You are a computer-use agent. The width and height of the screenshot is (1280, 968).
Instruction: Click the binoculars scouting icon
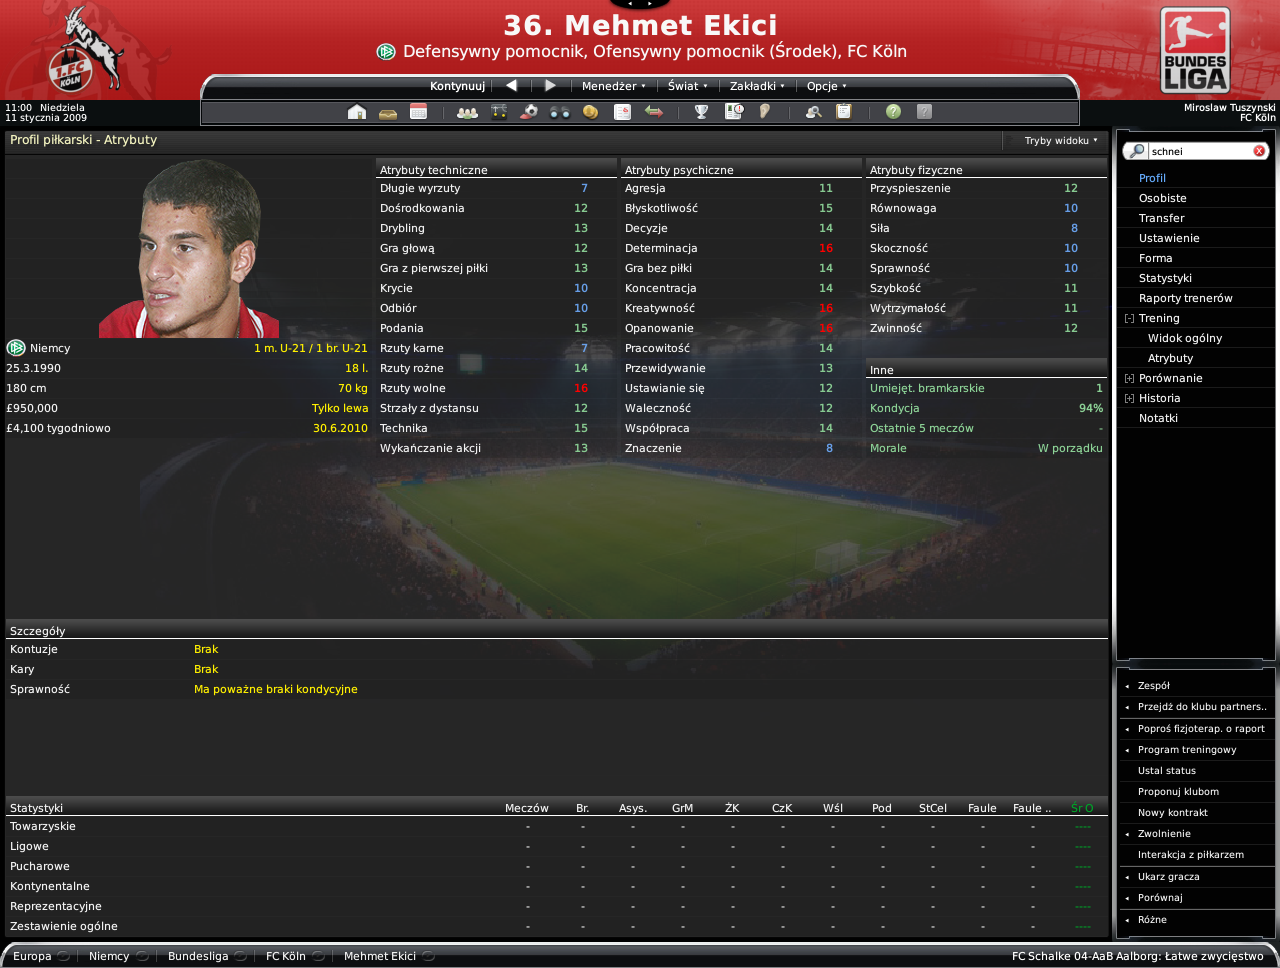[560, 112]
